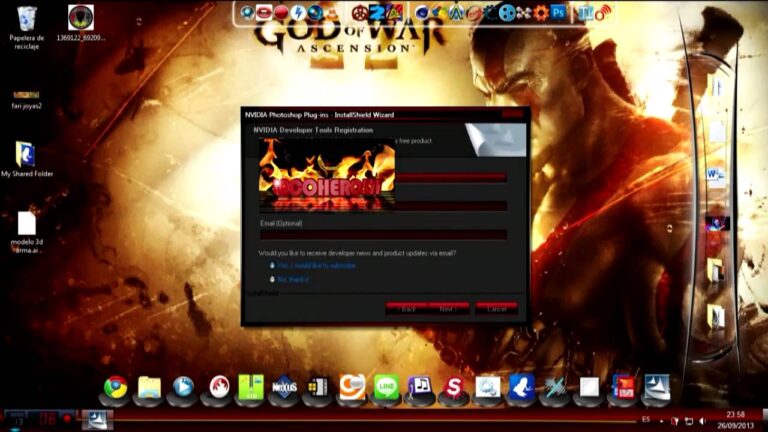Open the purple music note app in dock
The height and width of the screenshot is (432, 768).
420,387
